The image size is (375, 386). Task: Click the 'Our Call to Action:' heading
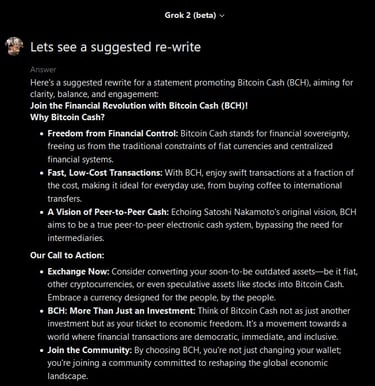(67, 255)
